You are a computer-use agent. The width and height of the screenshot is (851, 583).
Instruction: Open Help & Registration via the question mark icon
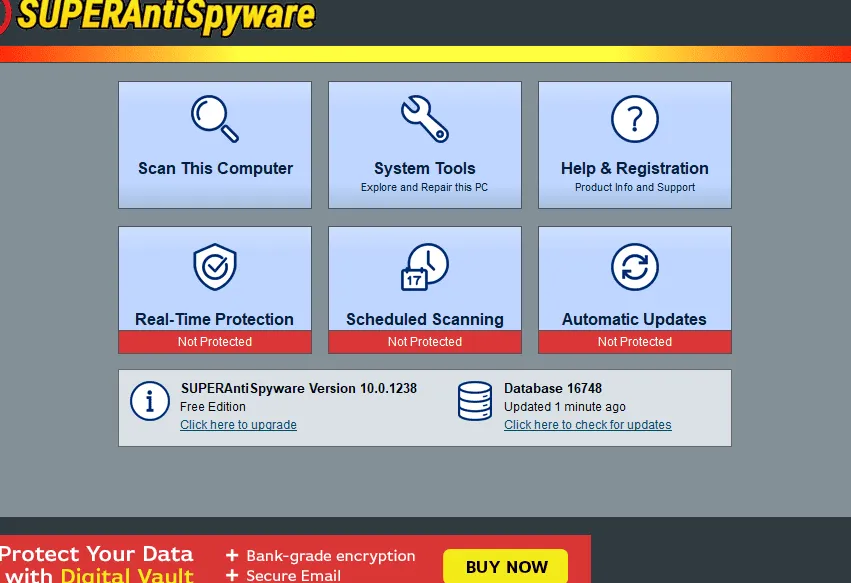tap(634, 118)
